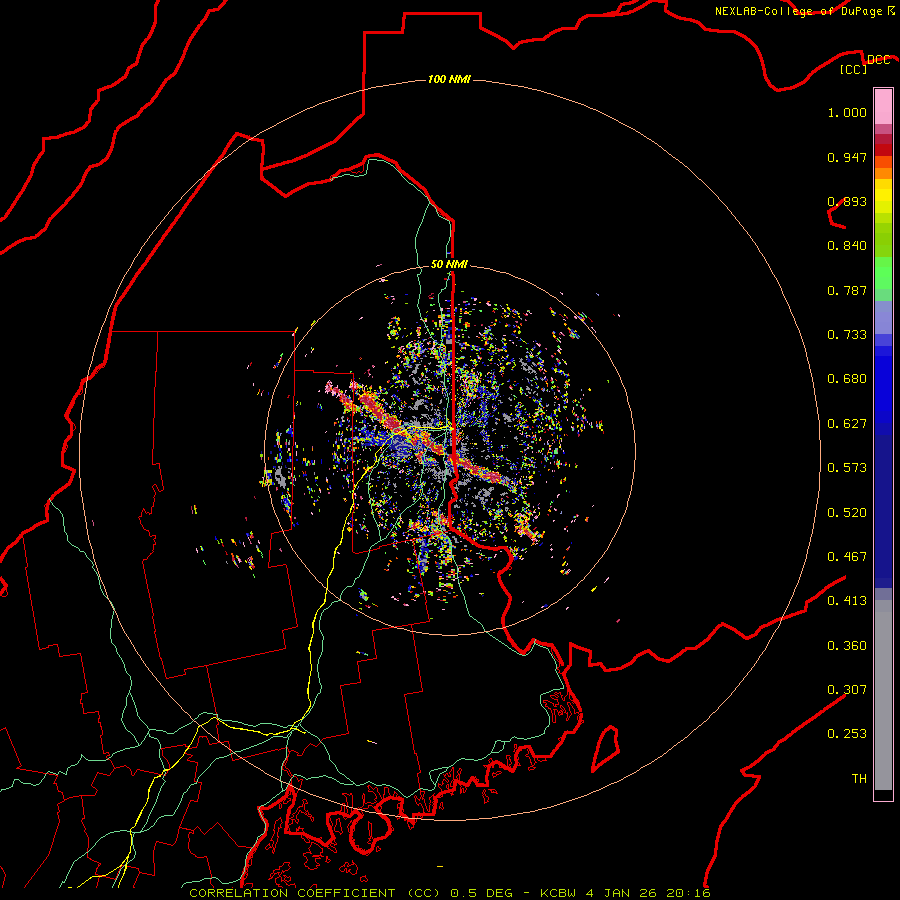
Task: Click the 0.520 color scale value
Action: 847,513
